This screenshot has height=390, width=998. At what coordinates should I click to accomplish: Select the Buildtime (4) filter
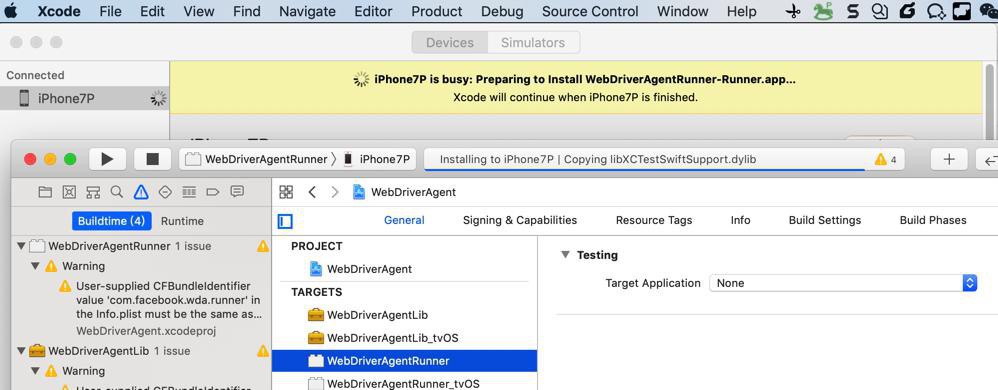(111, 221)
